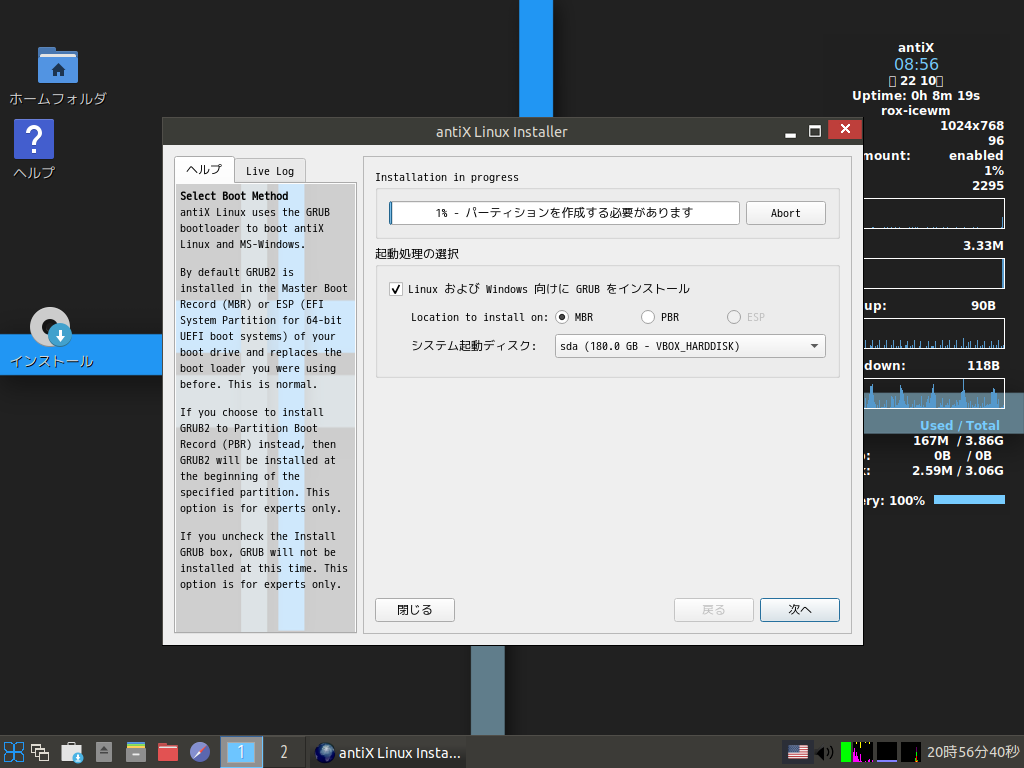This screenshot has height=768, width=1024.
Task: Click the 閉じる button
Action: click(415, 610)
